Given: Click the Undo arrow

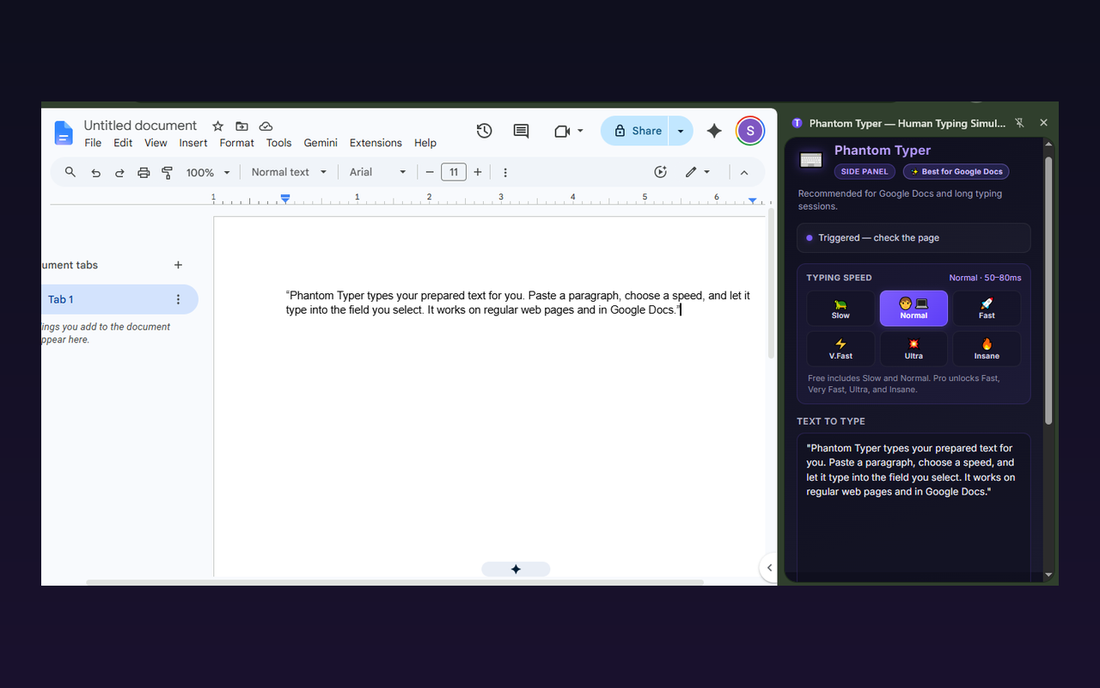Looking at the screenshot, I should [95, 173].
